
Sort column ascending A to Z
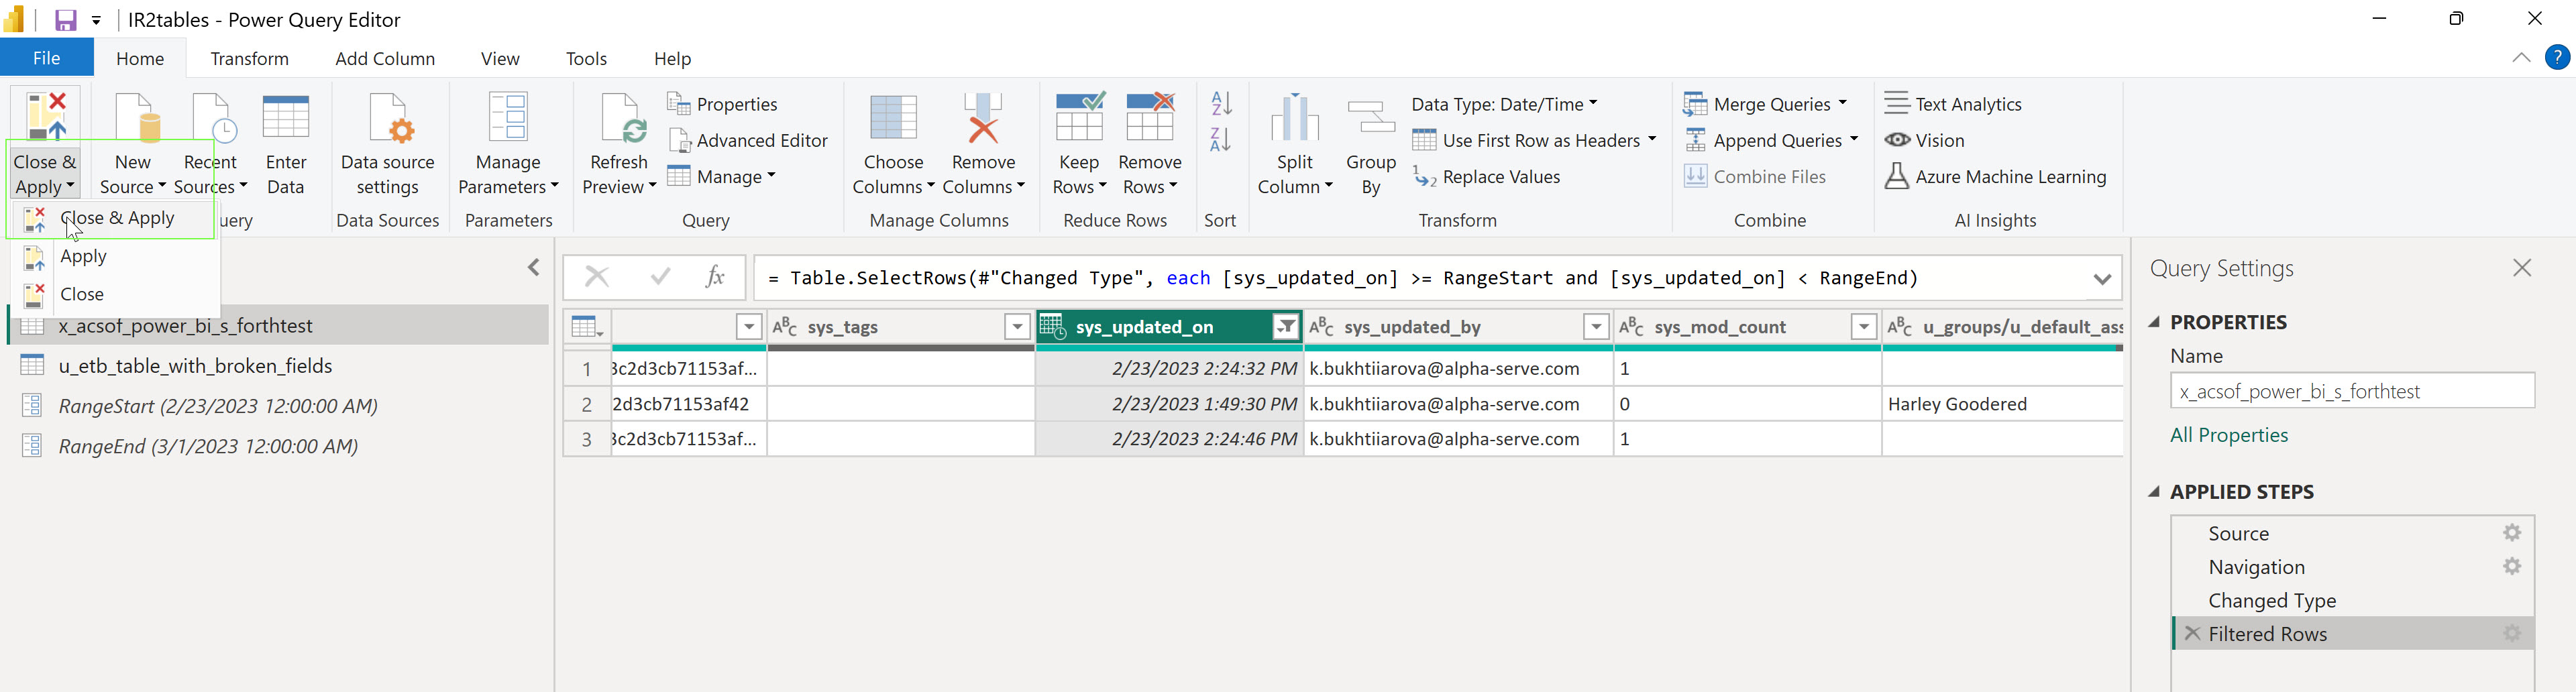(1220, 103)
